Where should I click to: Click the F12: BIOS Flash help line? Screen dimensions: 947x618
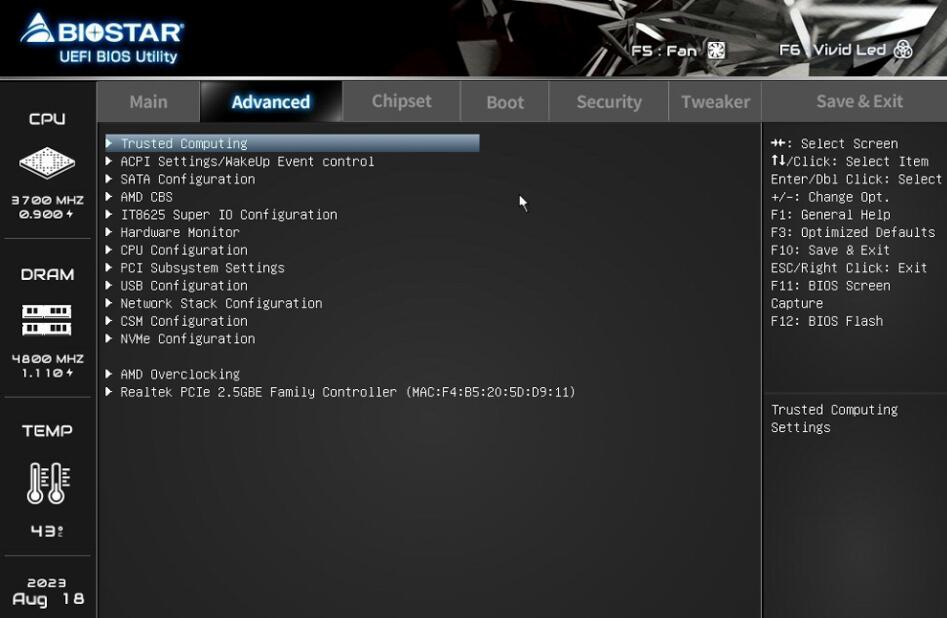826,321
